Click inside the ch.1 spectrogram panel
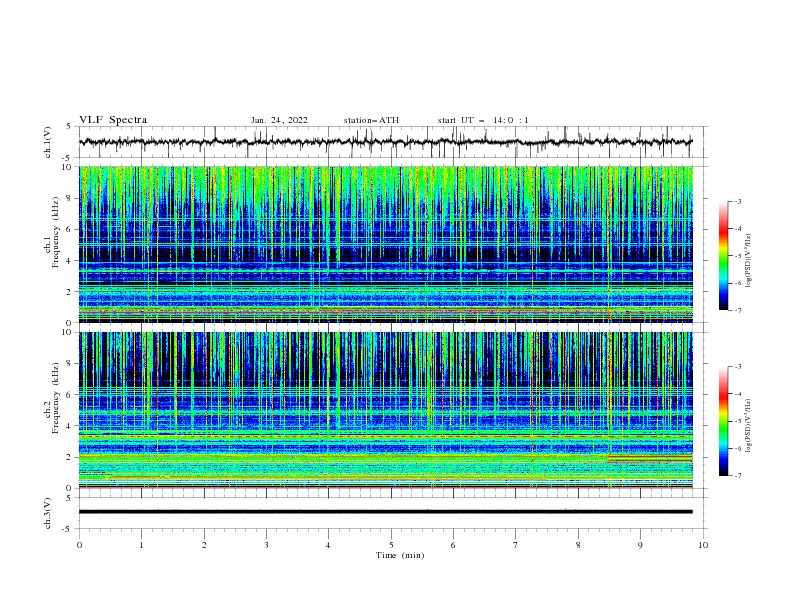This screenshot has height=612, width=792. point(385,244)
